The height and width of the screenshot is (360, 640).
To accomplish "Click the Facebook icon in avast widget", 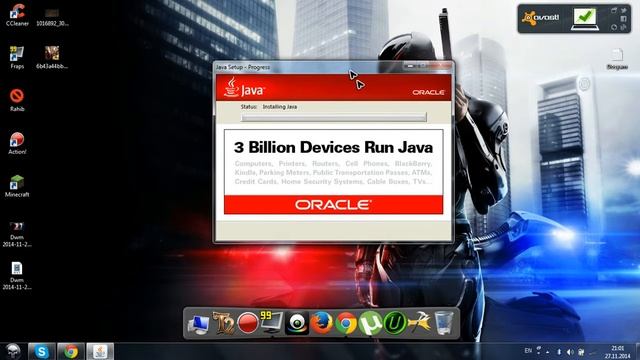I will [623, 19].
